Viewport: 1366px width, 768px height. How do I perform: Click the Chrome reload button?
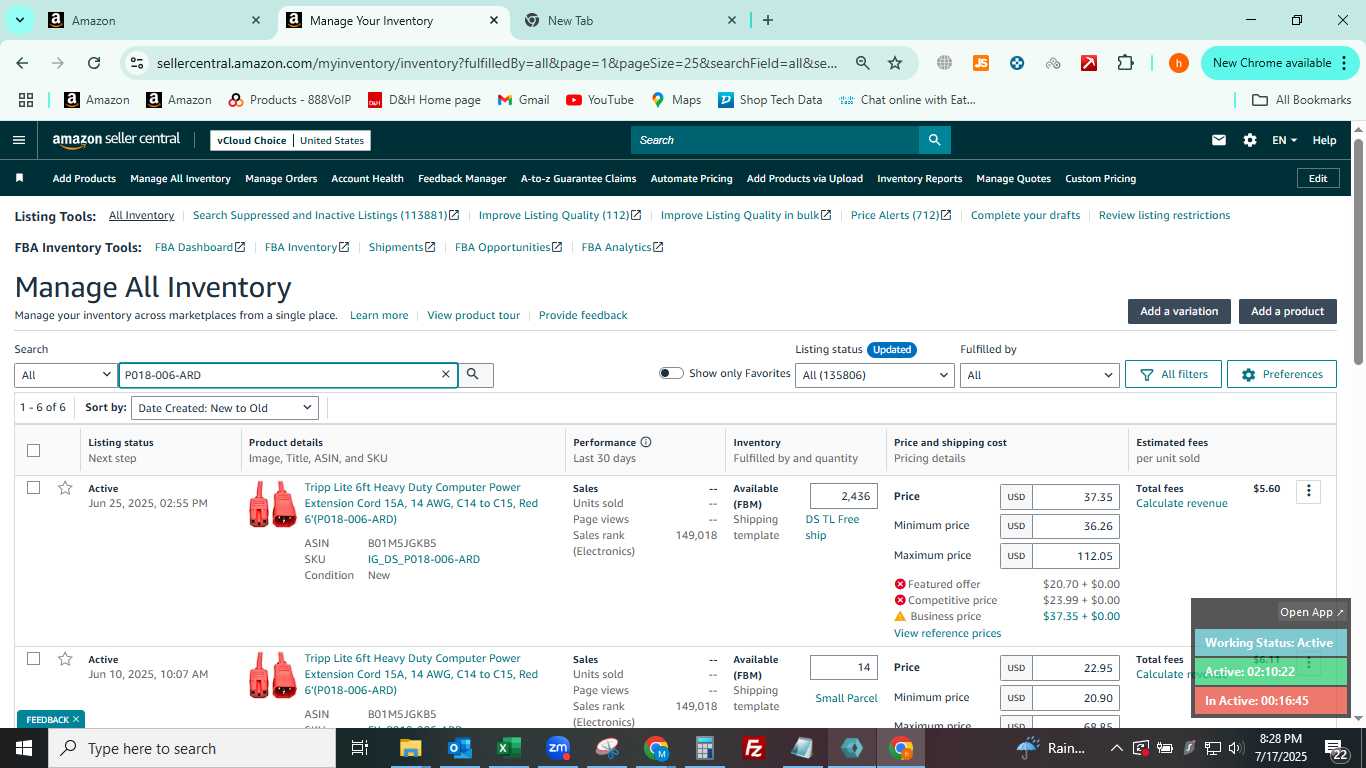[x=94, y=63]
